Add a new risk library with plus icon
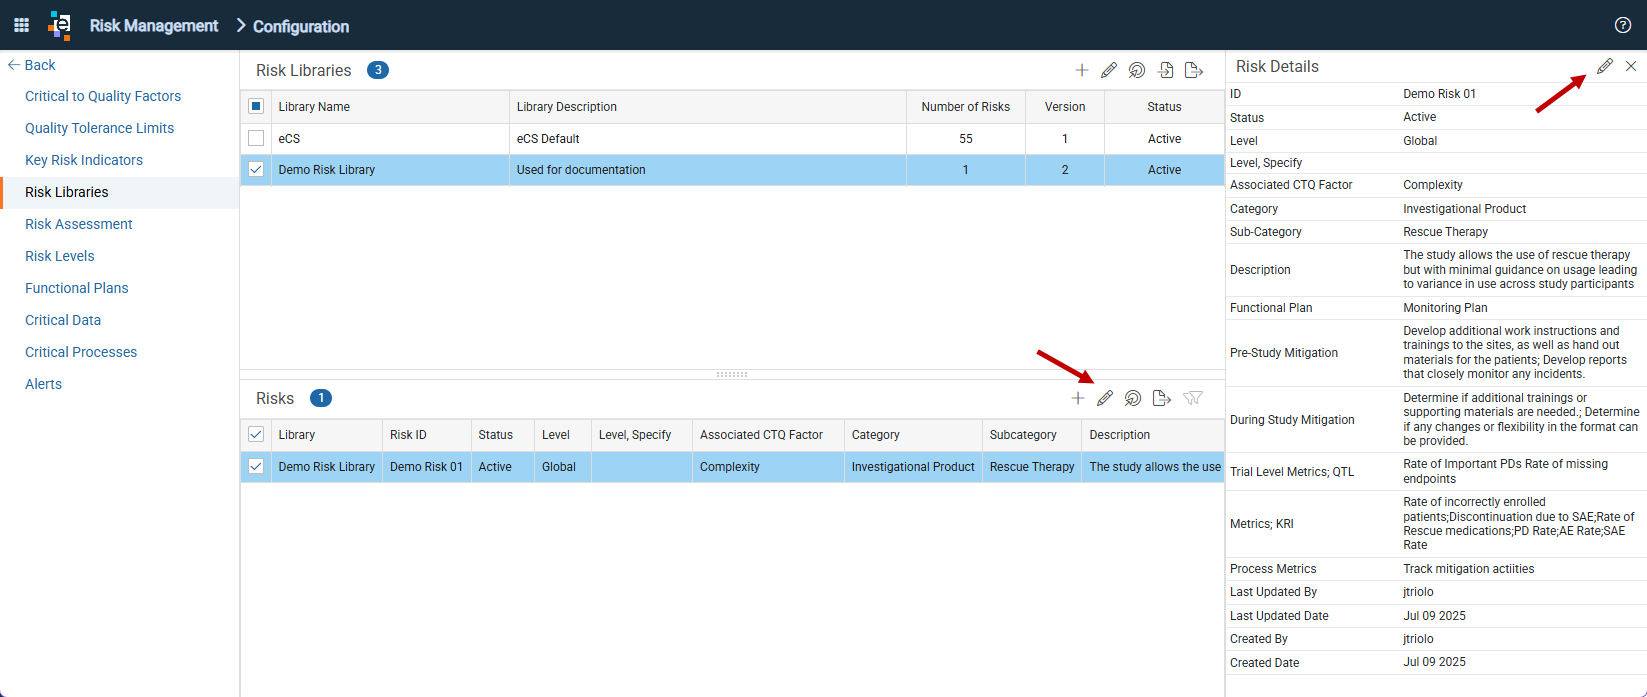The height and width of the screenshot is (697, 1647). click(x=1081, y=70)
